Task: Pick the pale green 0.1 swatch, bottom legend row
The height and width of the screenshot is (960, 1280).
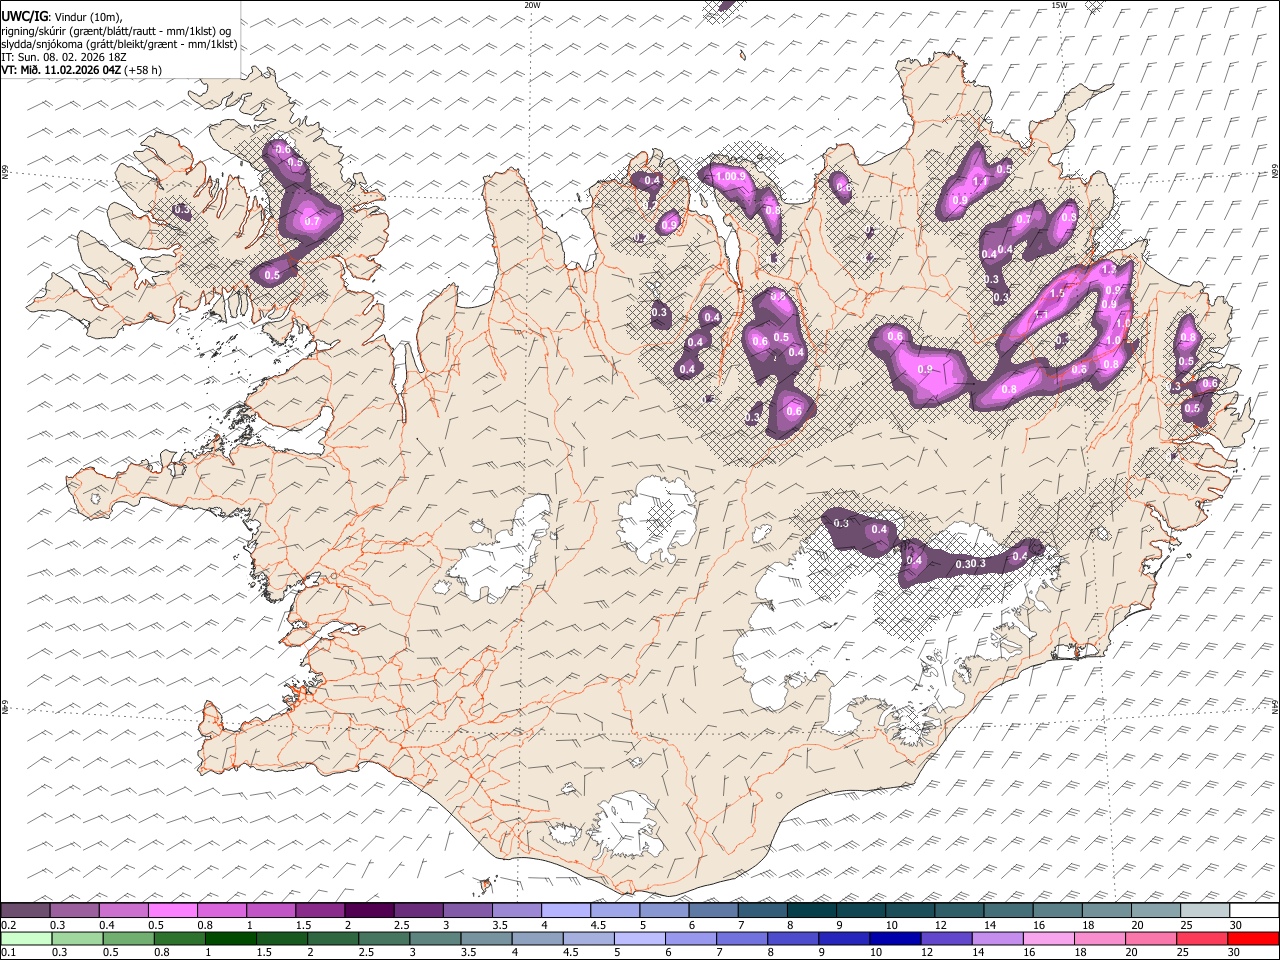Action: click(26, 938)
